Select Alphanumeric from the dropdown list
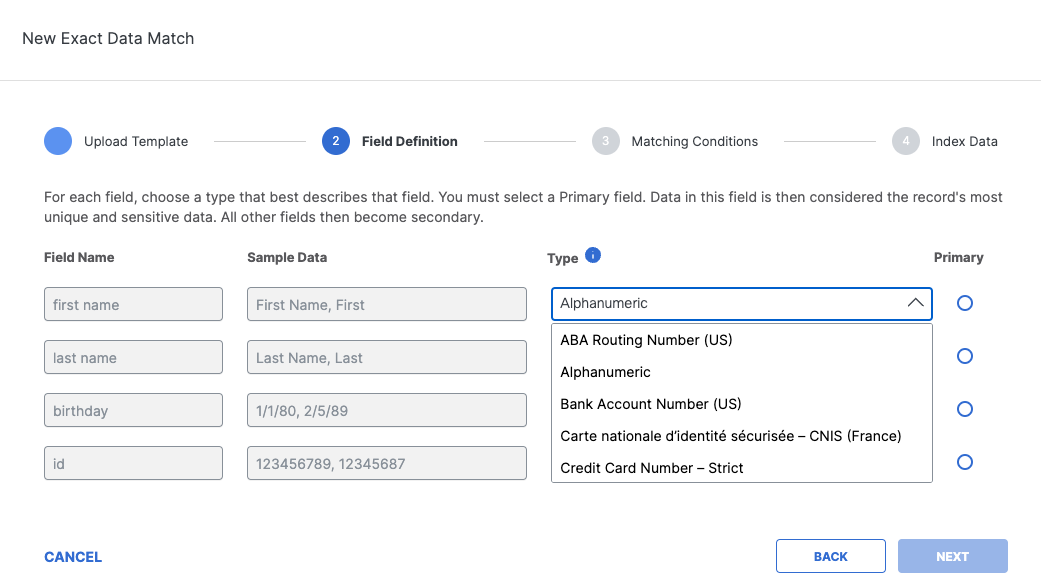 pyautogui.click(x=605, y=372)
